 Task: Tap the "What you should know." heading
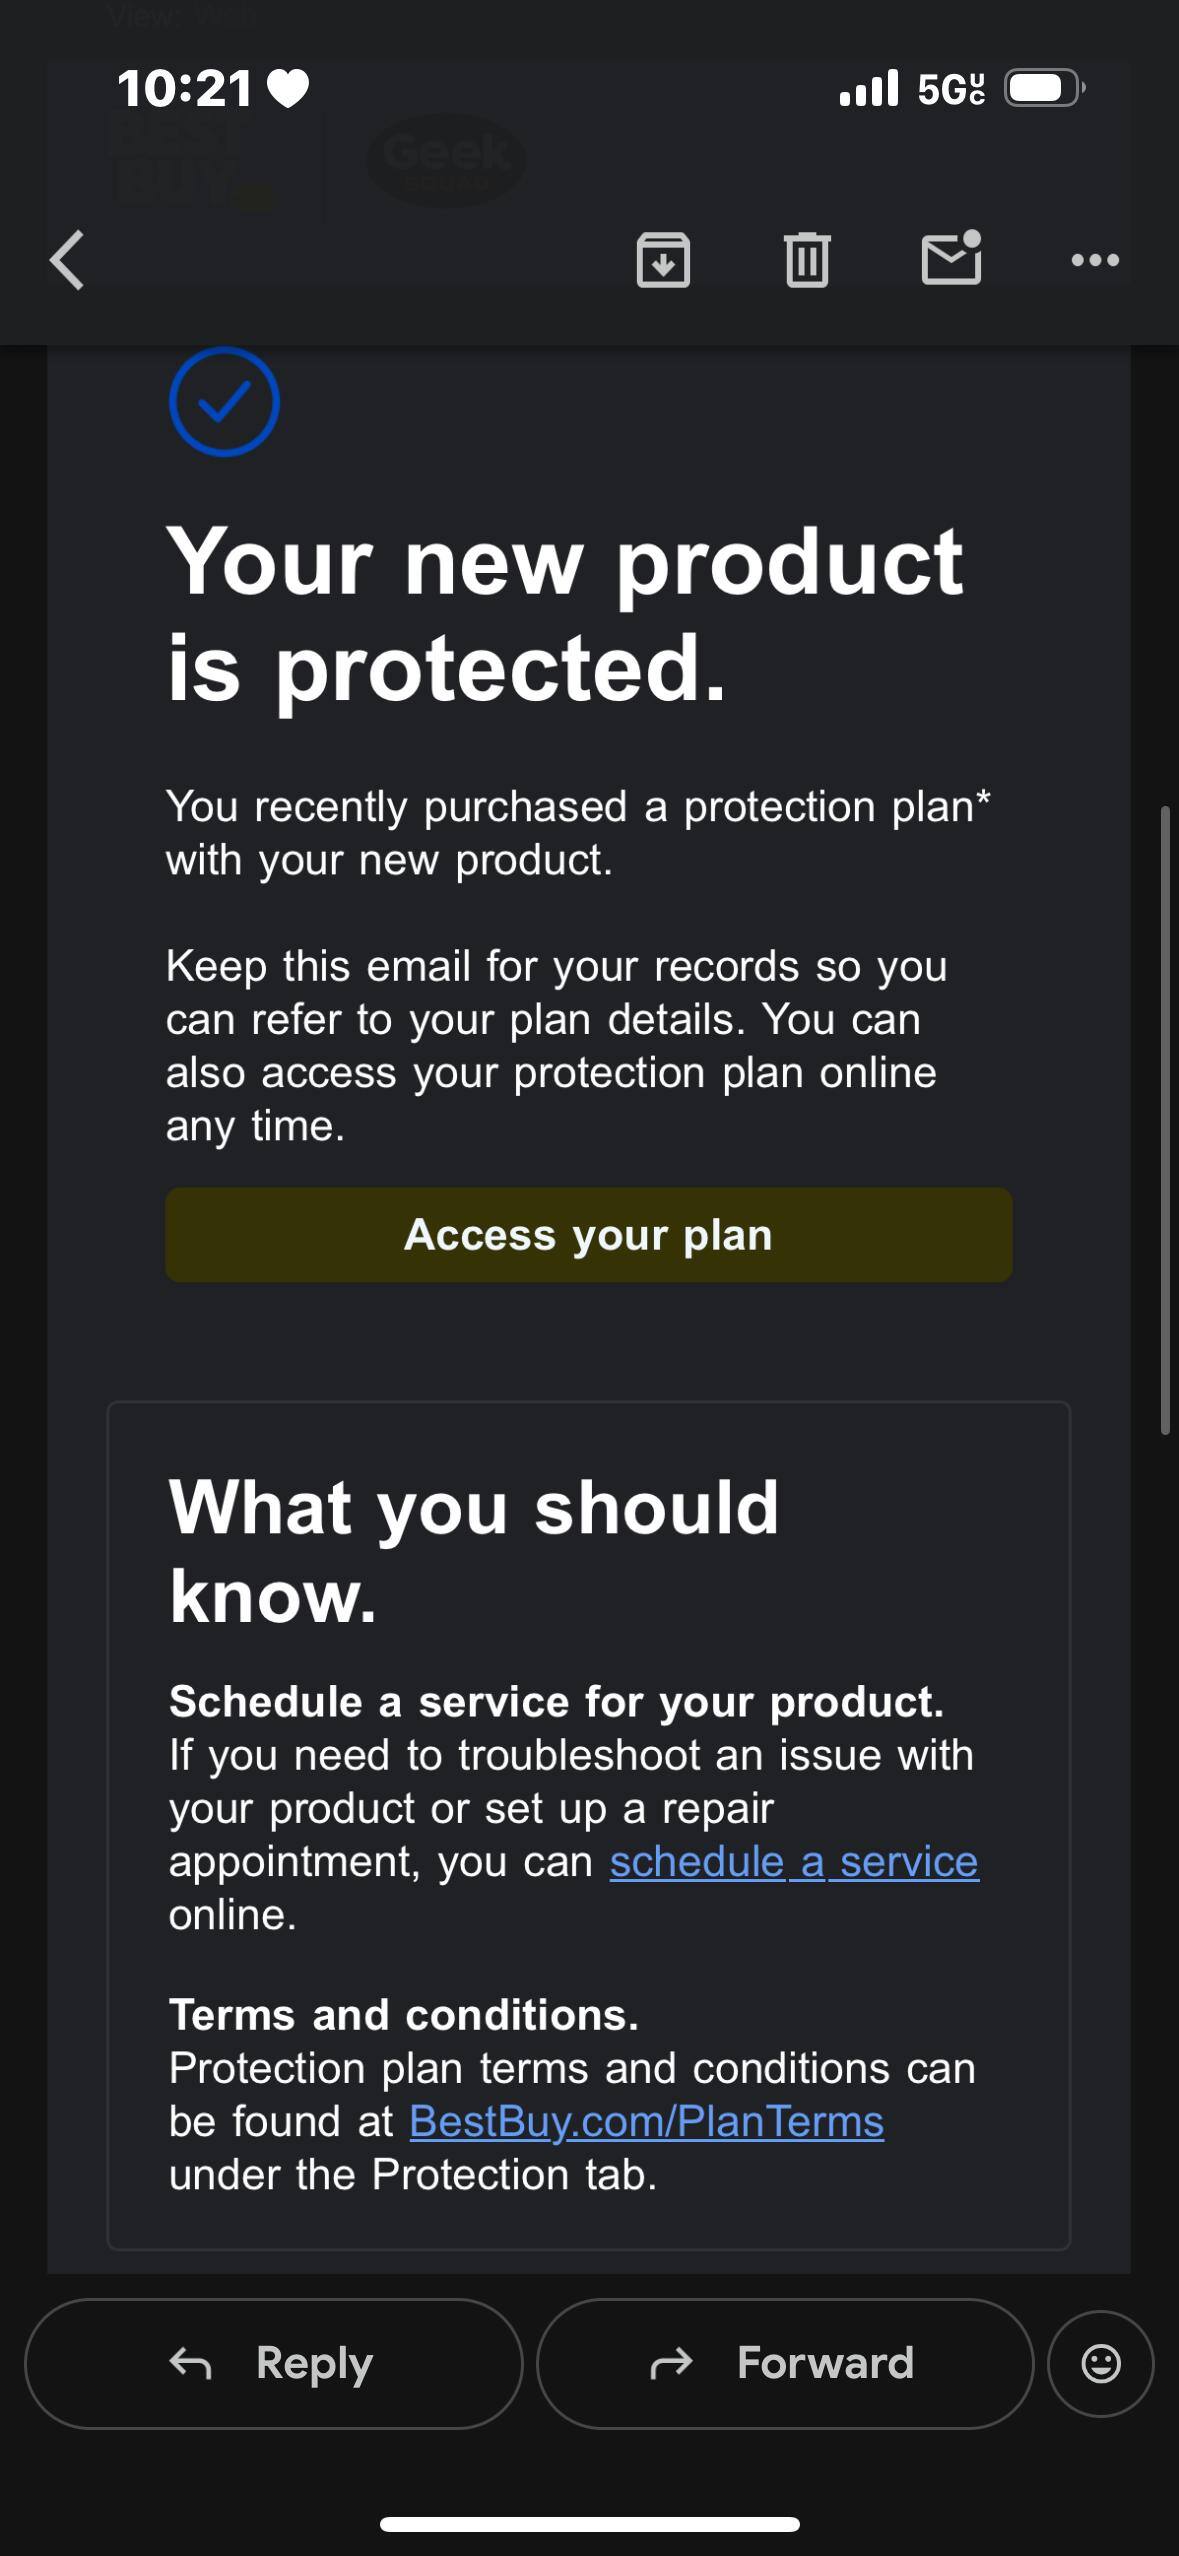pyautogui.click(x=473, y=1550)
